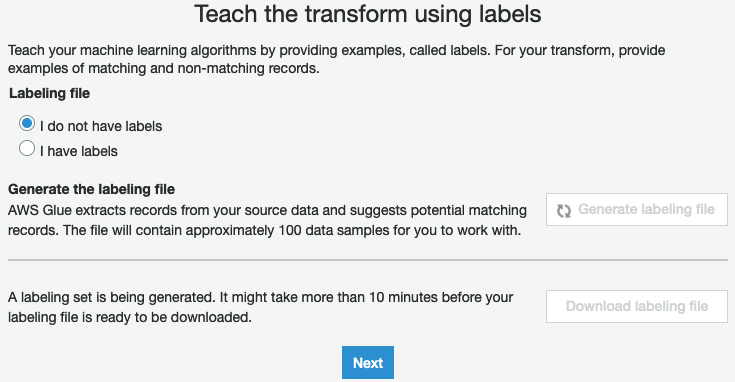Click the paragraph about providing examples called labels

tap(336, 59)
